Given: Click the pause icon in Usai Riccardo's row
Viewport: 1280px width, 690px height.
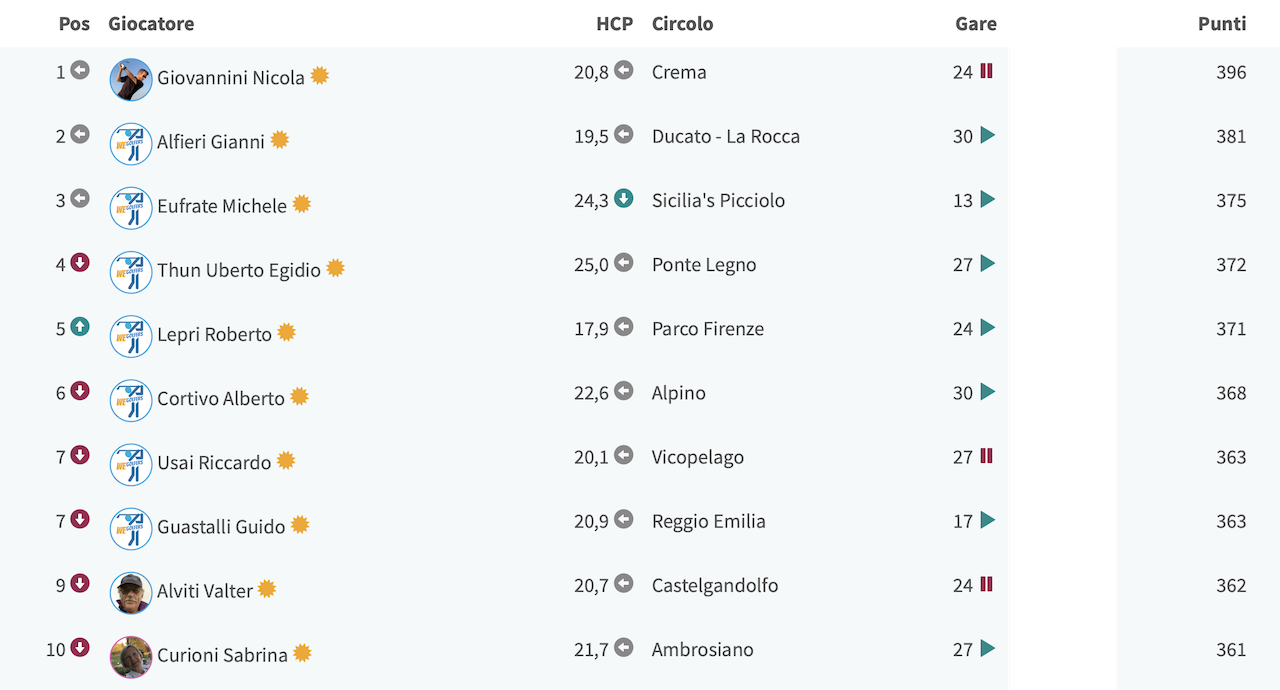Looking at the screenshot, I should 987,456.
